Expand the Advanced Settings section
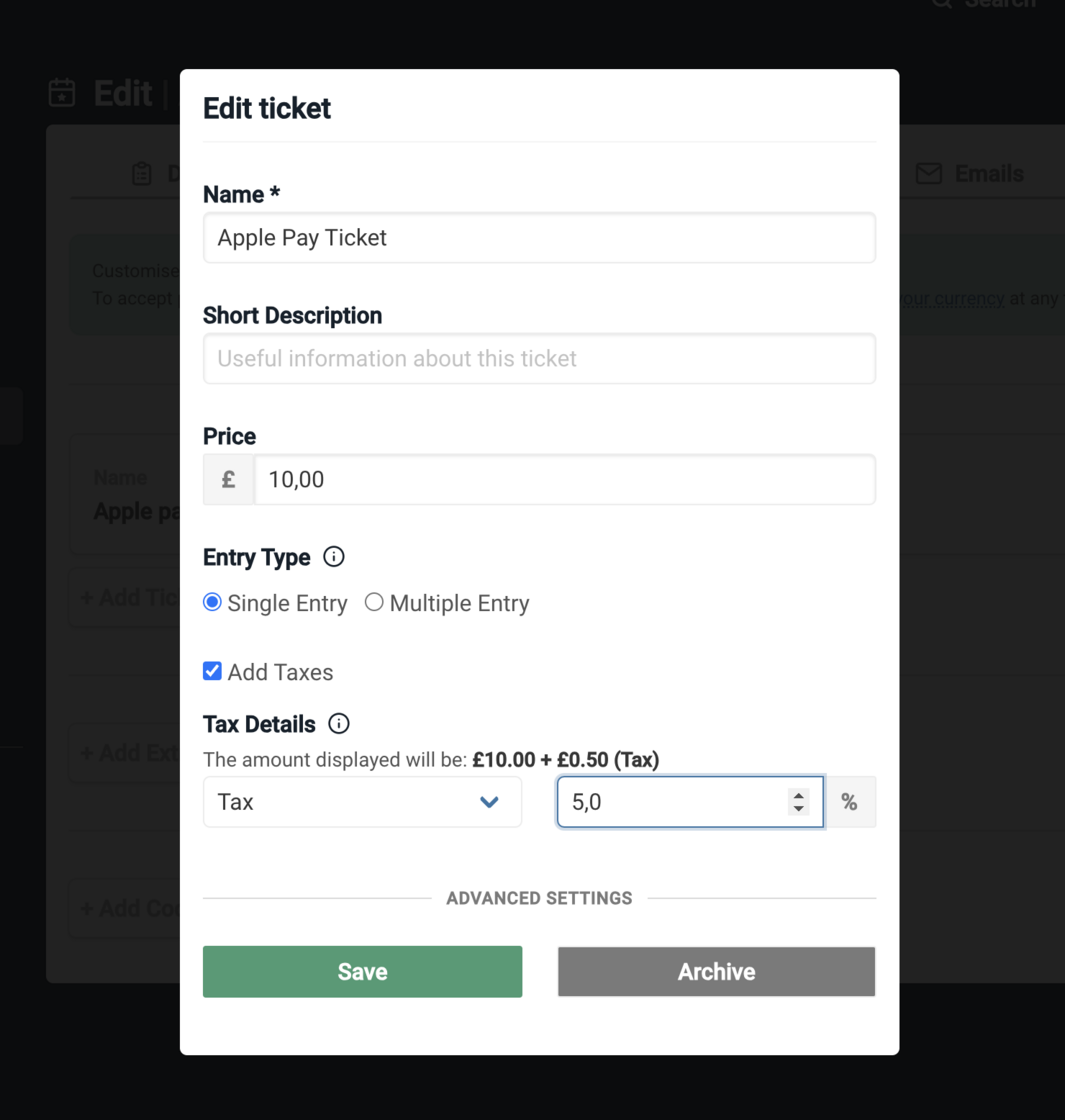Viewport: 1065px width, 1120px height. coord(539,898)
